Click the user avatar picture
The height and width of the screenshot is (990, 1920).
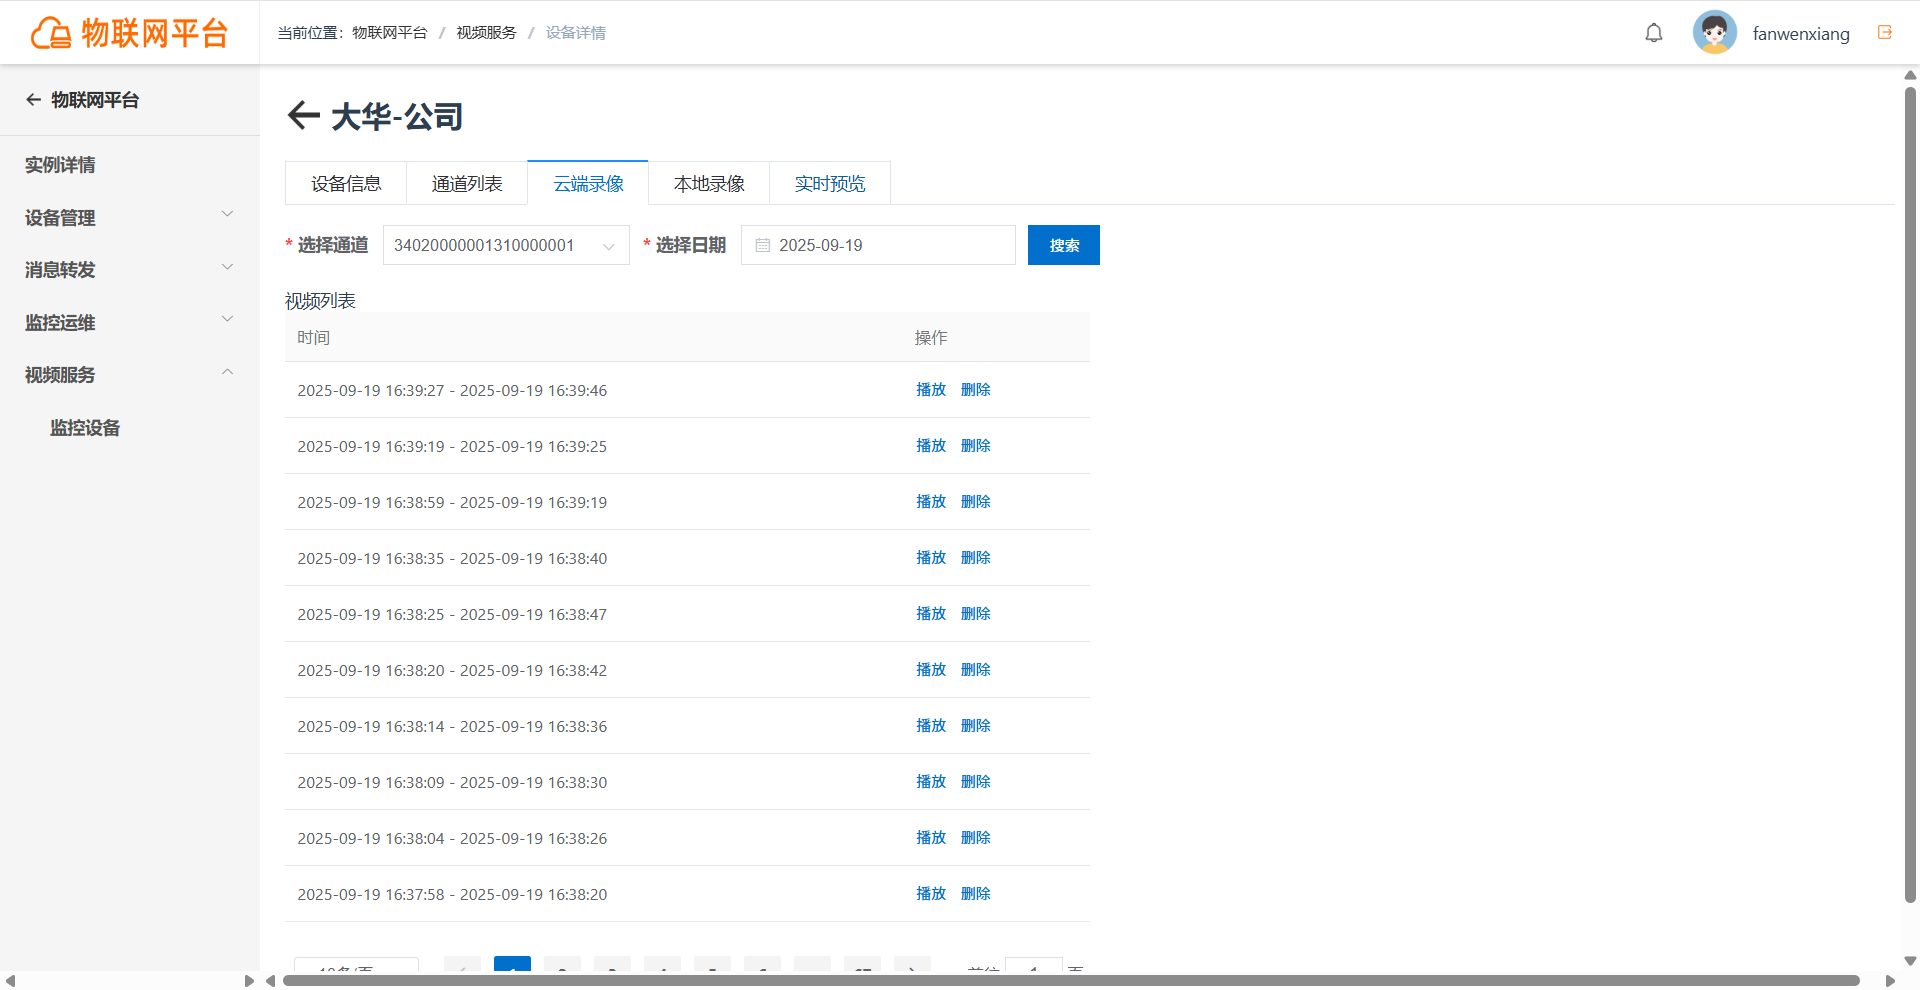[1714, 33]
